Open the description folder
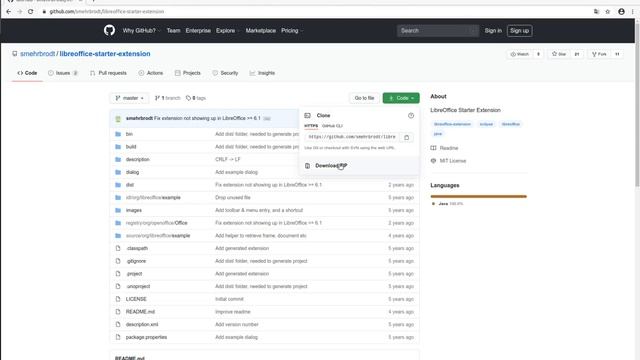This screenshot has width=640, height=360. point(138,160)
